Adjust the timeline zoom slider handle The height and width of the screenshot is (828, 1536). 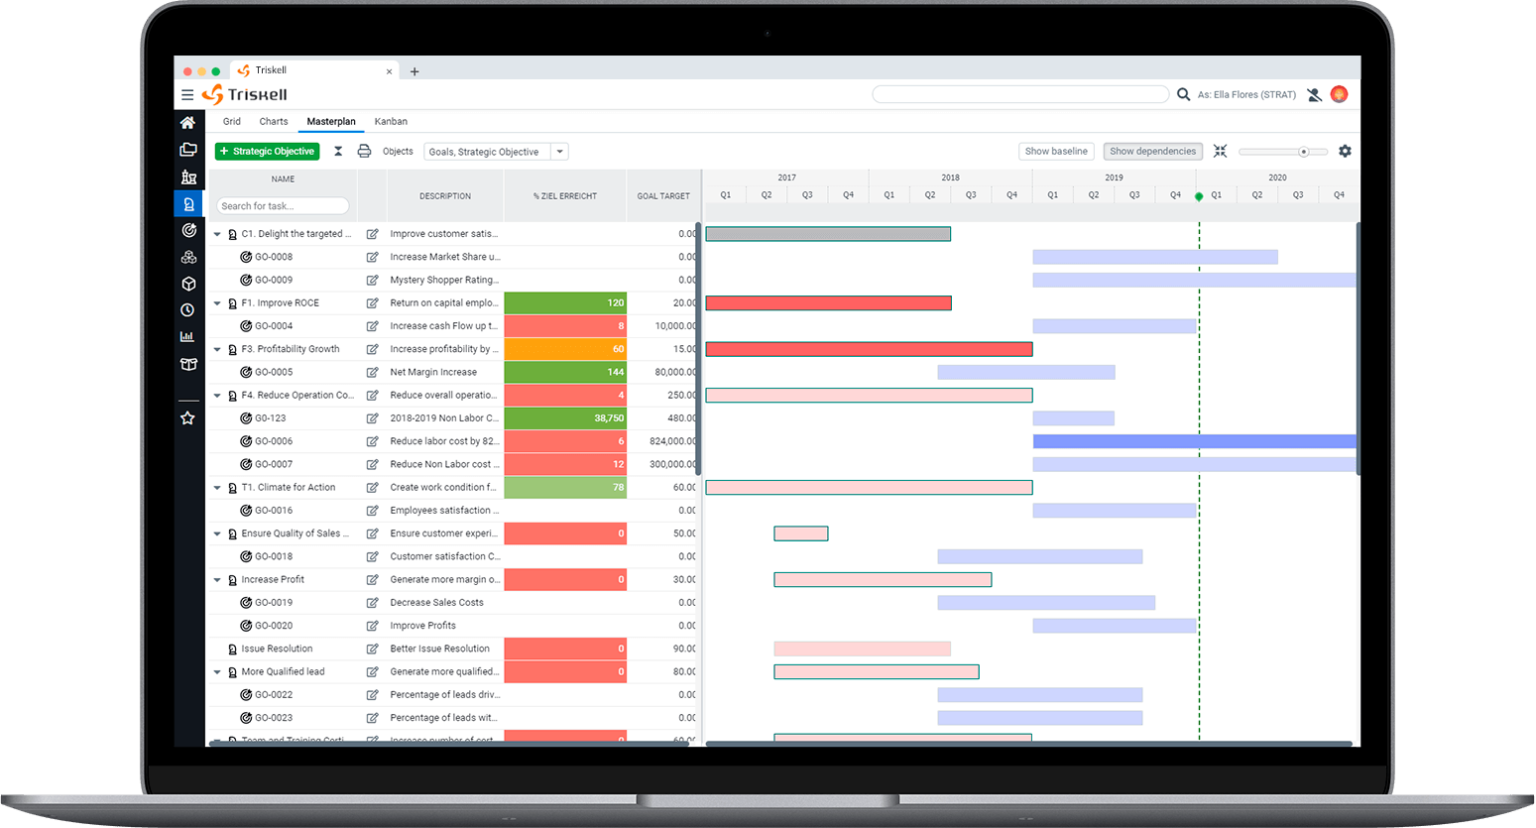[1303, 152]
